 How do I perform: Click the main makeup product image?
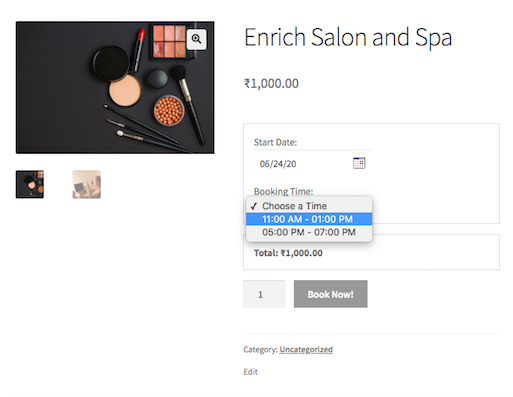point(115,87)
